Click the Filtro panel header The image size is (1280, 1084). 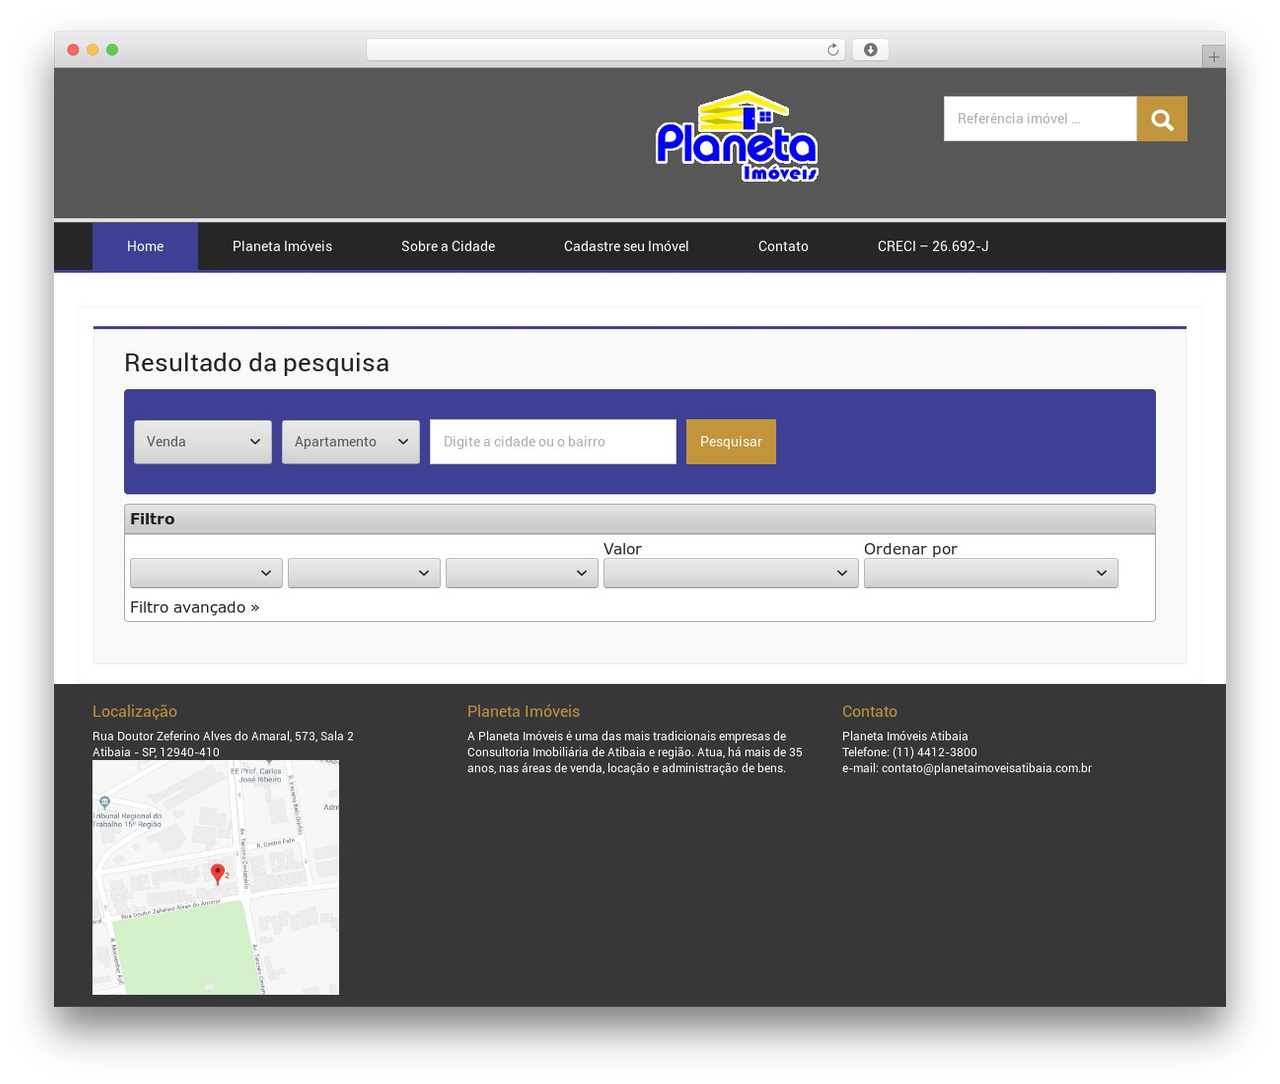(x=640, y=519)
